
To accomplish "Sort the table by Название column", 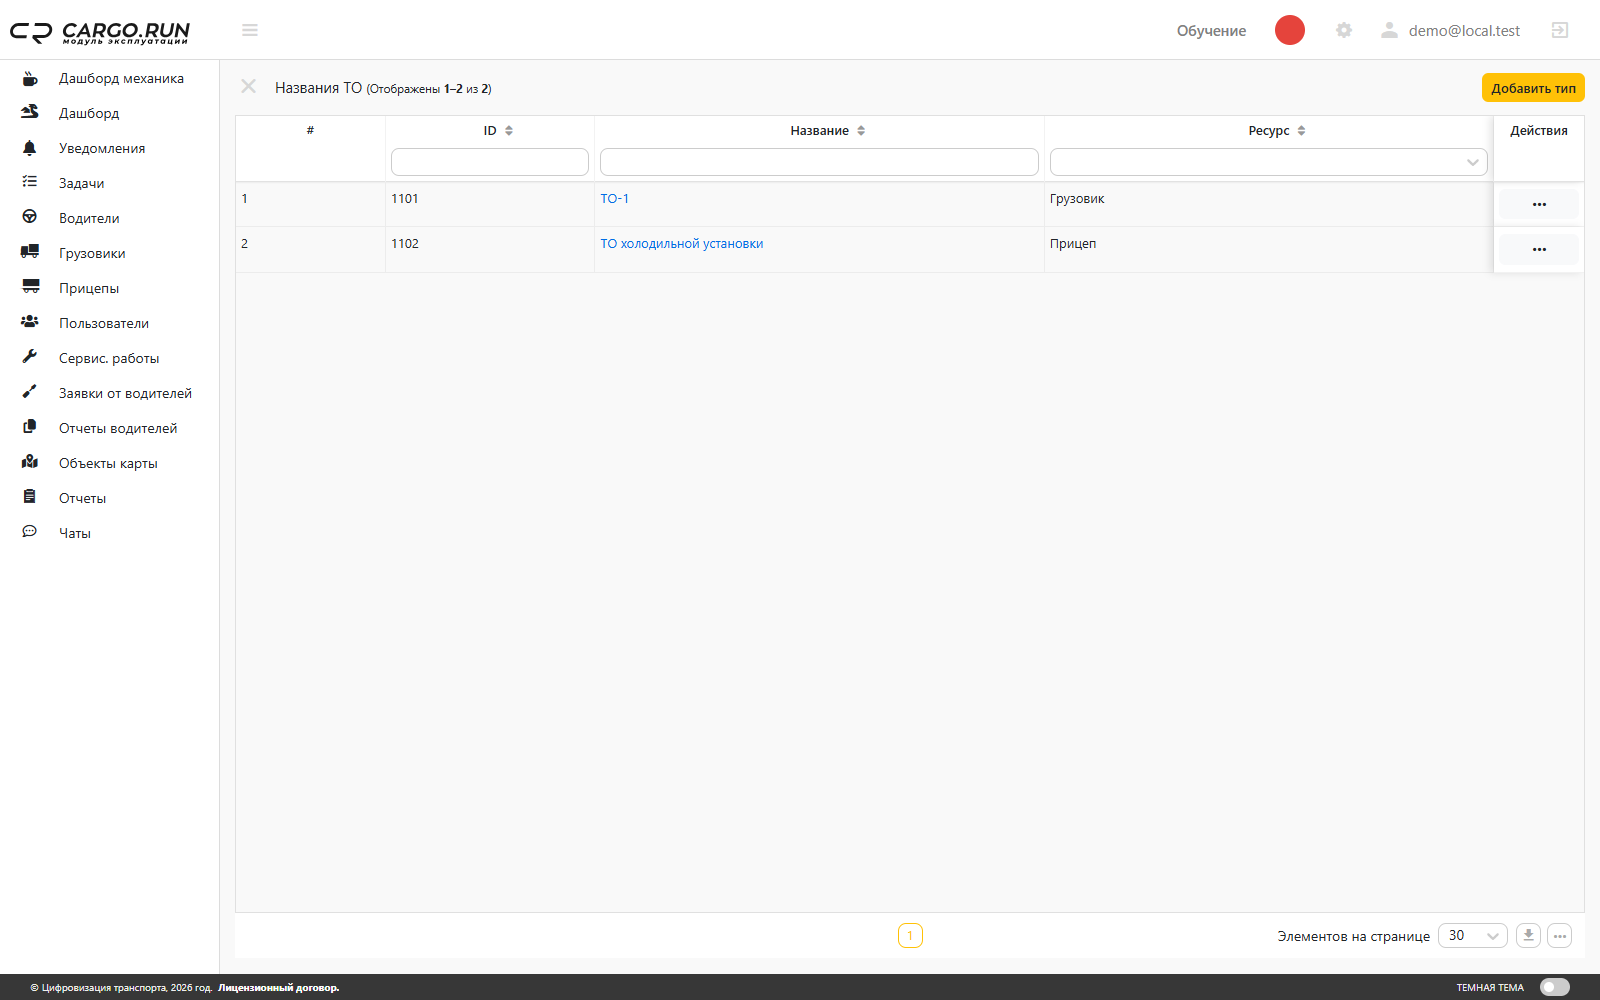I will pyautogui.click(x=828, y=131).
